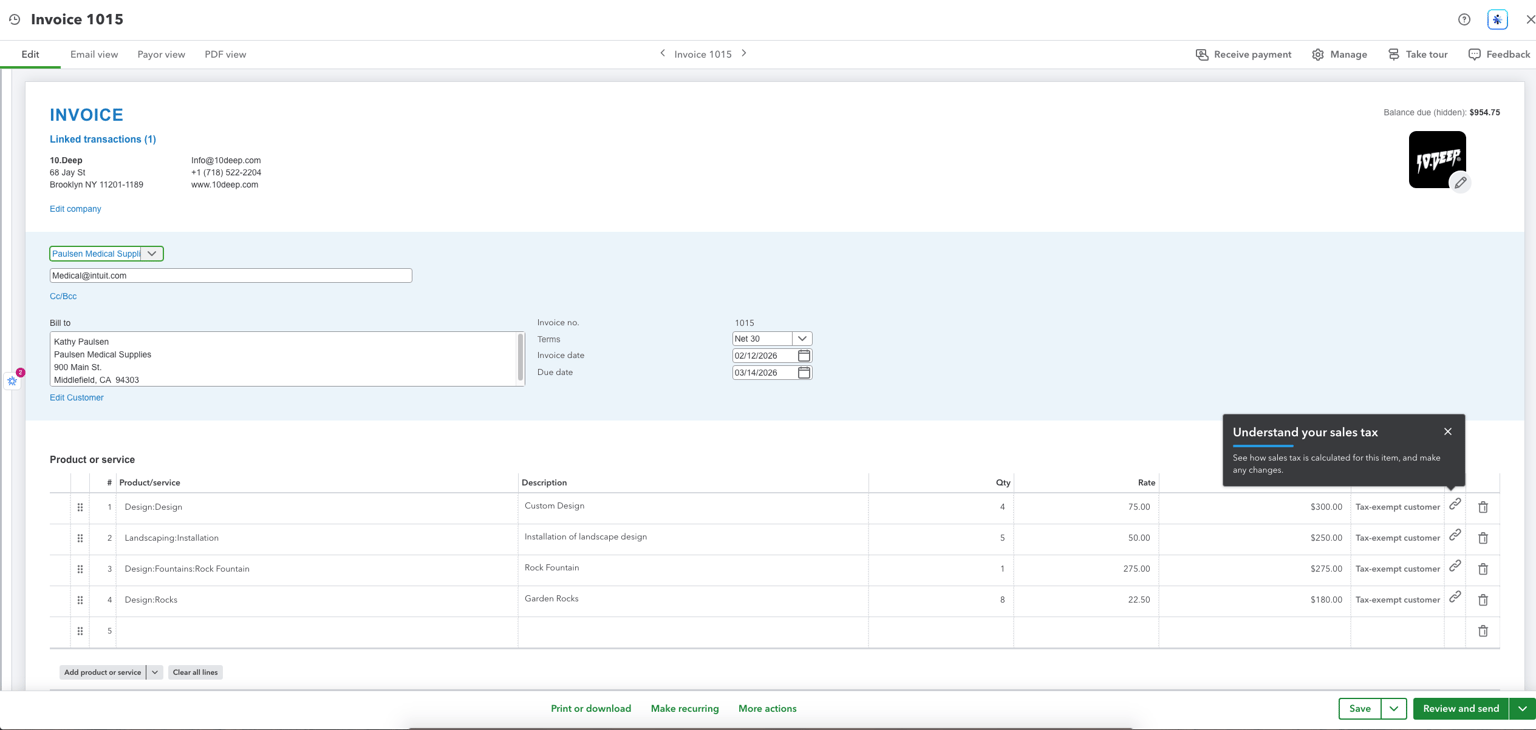Expand the Save options arrow

pyautogui.click(x=1394, y=709)
